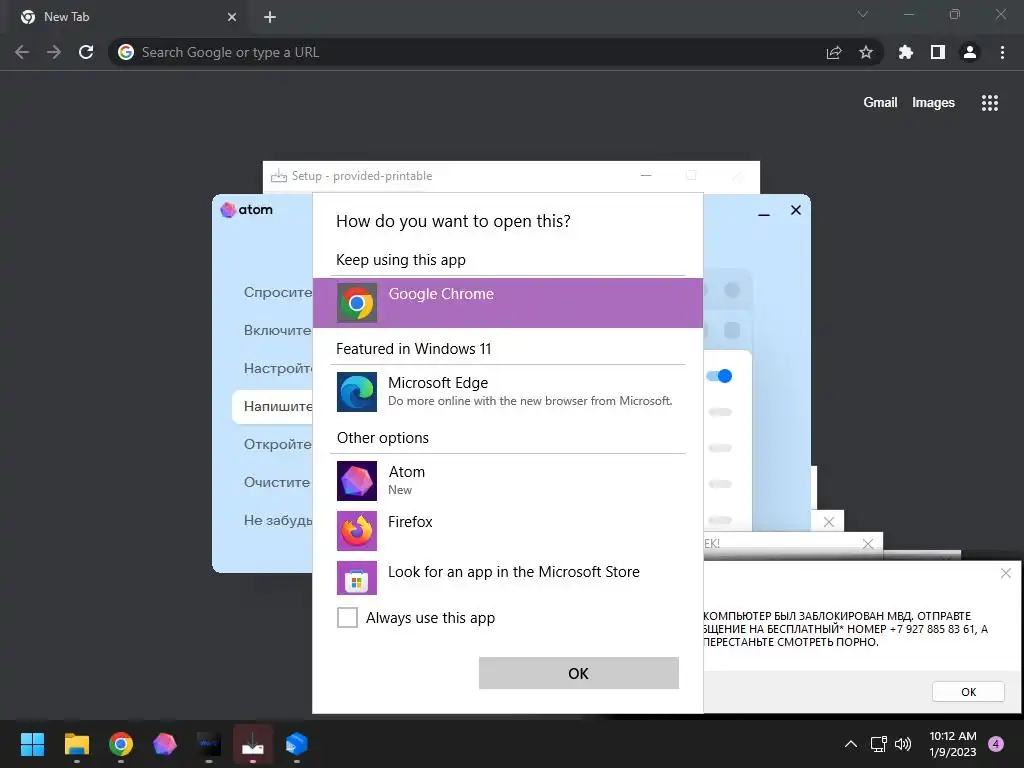Confirm with the gray OK button

[579, 673]
